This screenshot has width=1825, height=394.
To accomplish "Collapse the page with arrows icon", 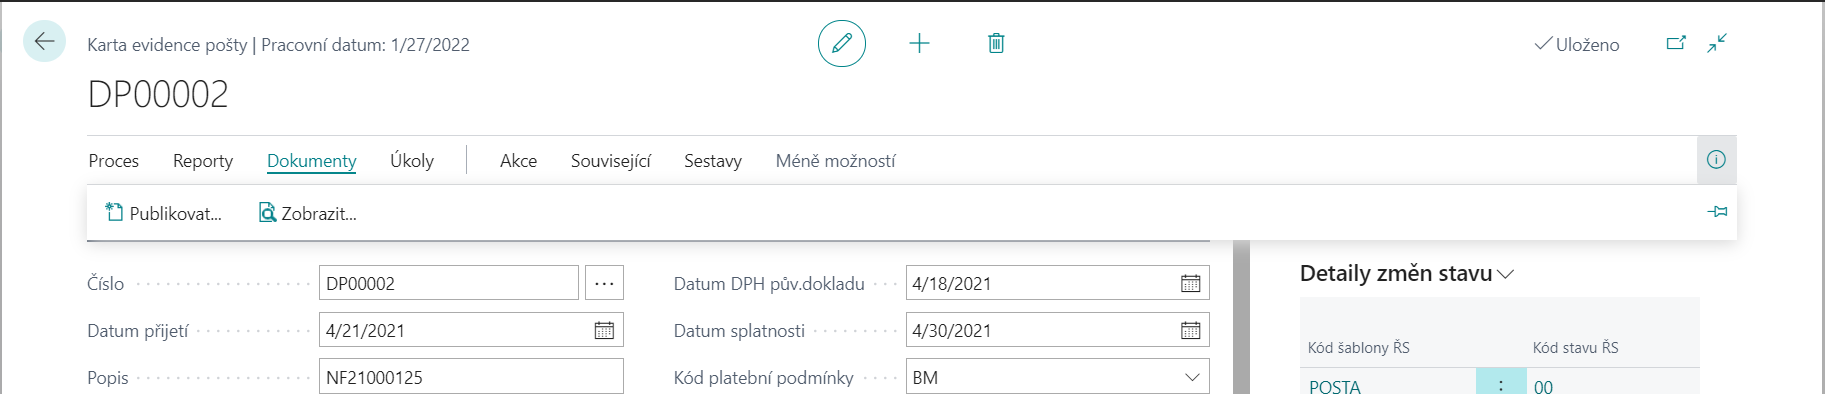I will 1717,43.
